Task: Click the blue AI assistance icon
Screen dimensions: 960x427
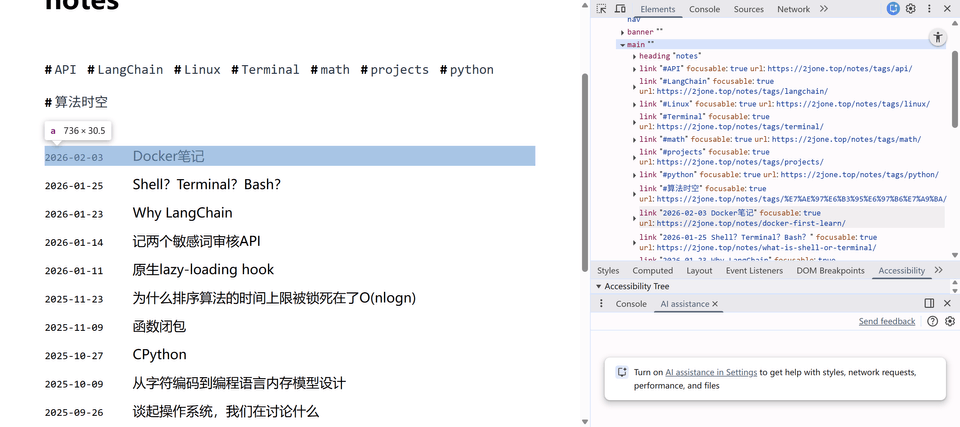Action: (x=893, y=9)
